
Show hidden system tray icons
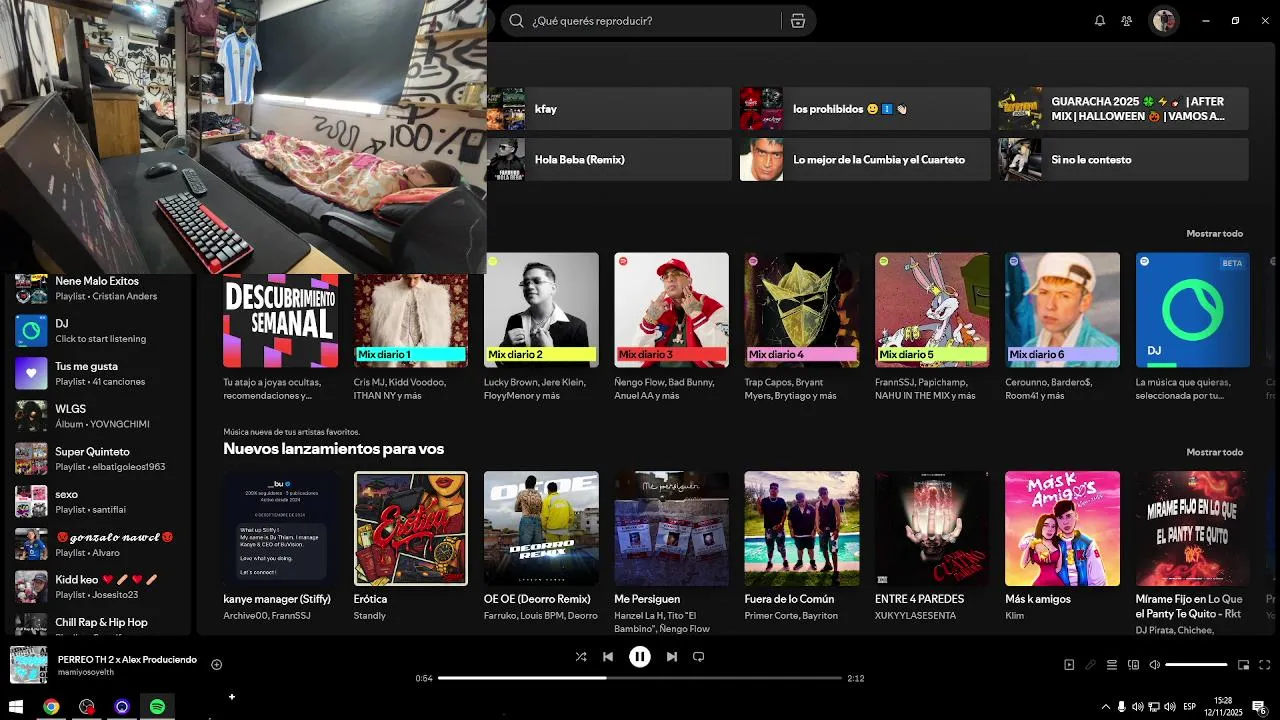point(1105,707)
